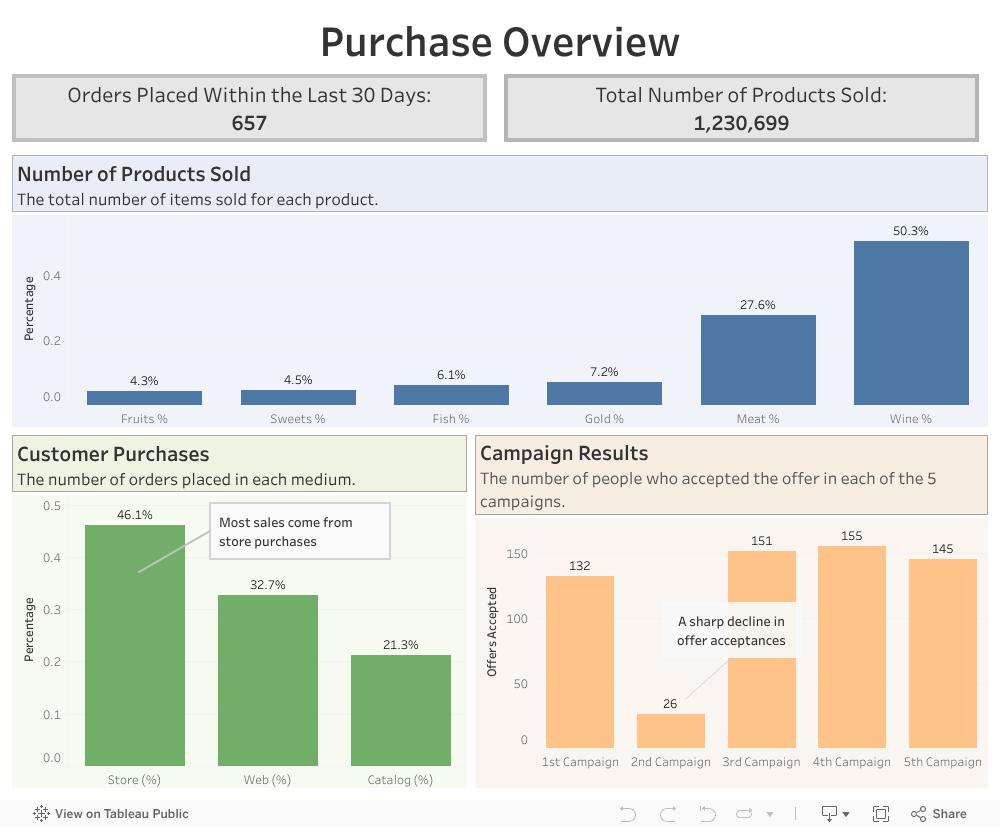Image resolution: width=1000 pixels, height=827 pixels.
Task: Select the Wine % bar
Action: (x=911, y=323)
